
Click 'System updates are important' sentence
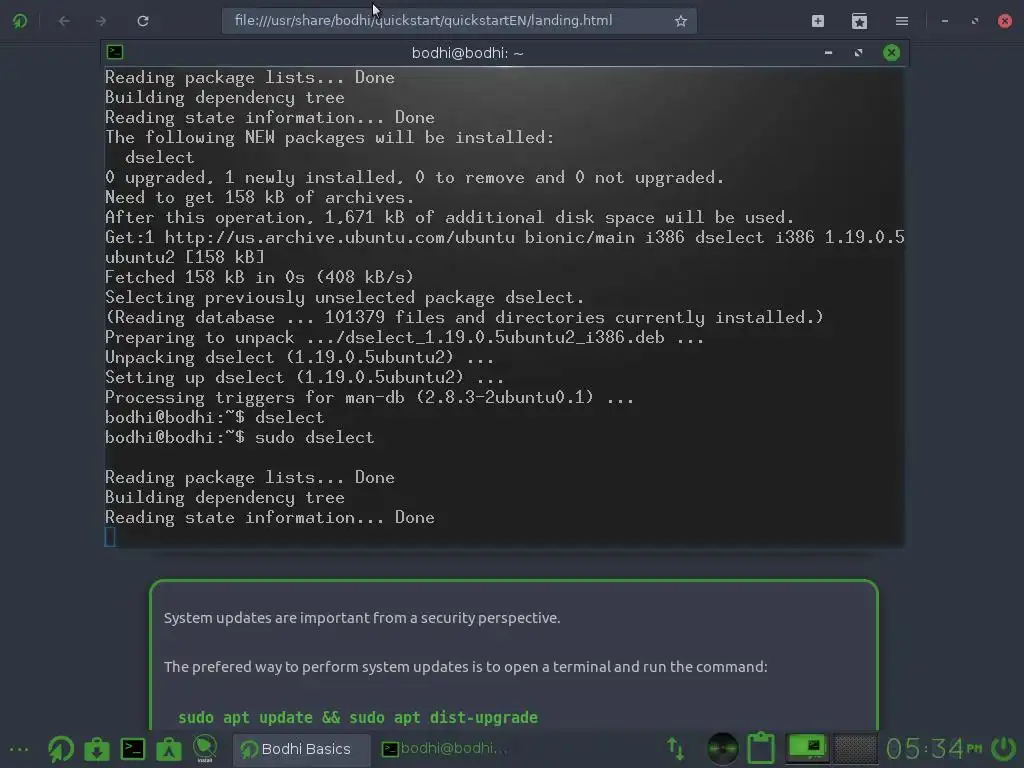click(362, 617)
